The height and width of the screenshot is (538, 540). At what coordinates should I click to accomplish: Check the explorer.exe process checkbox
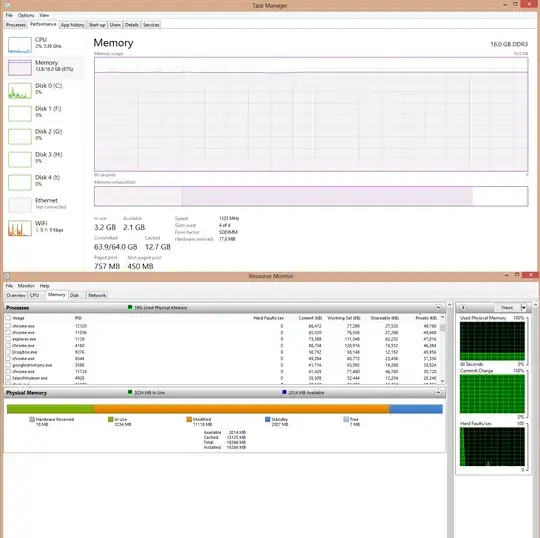click(x=8, y=339)
